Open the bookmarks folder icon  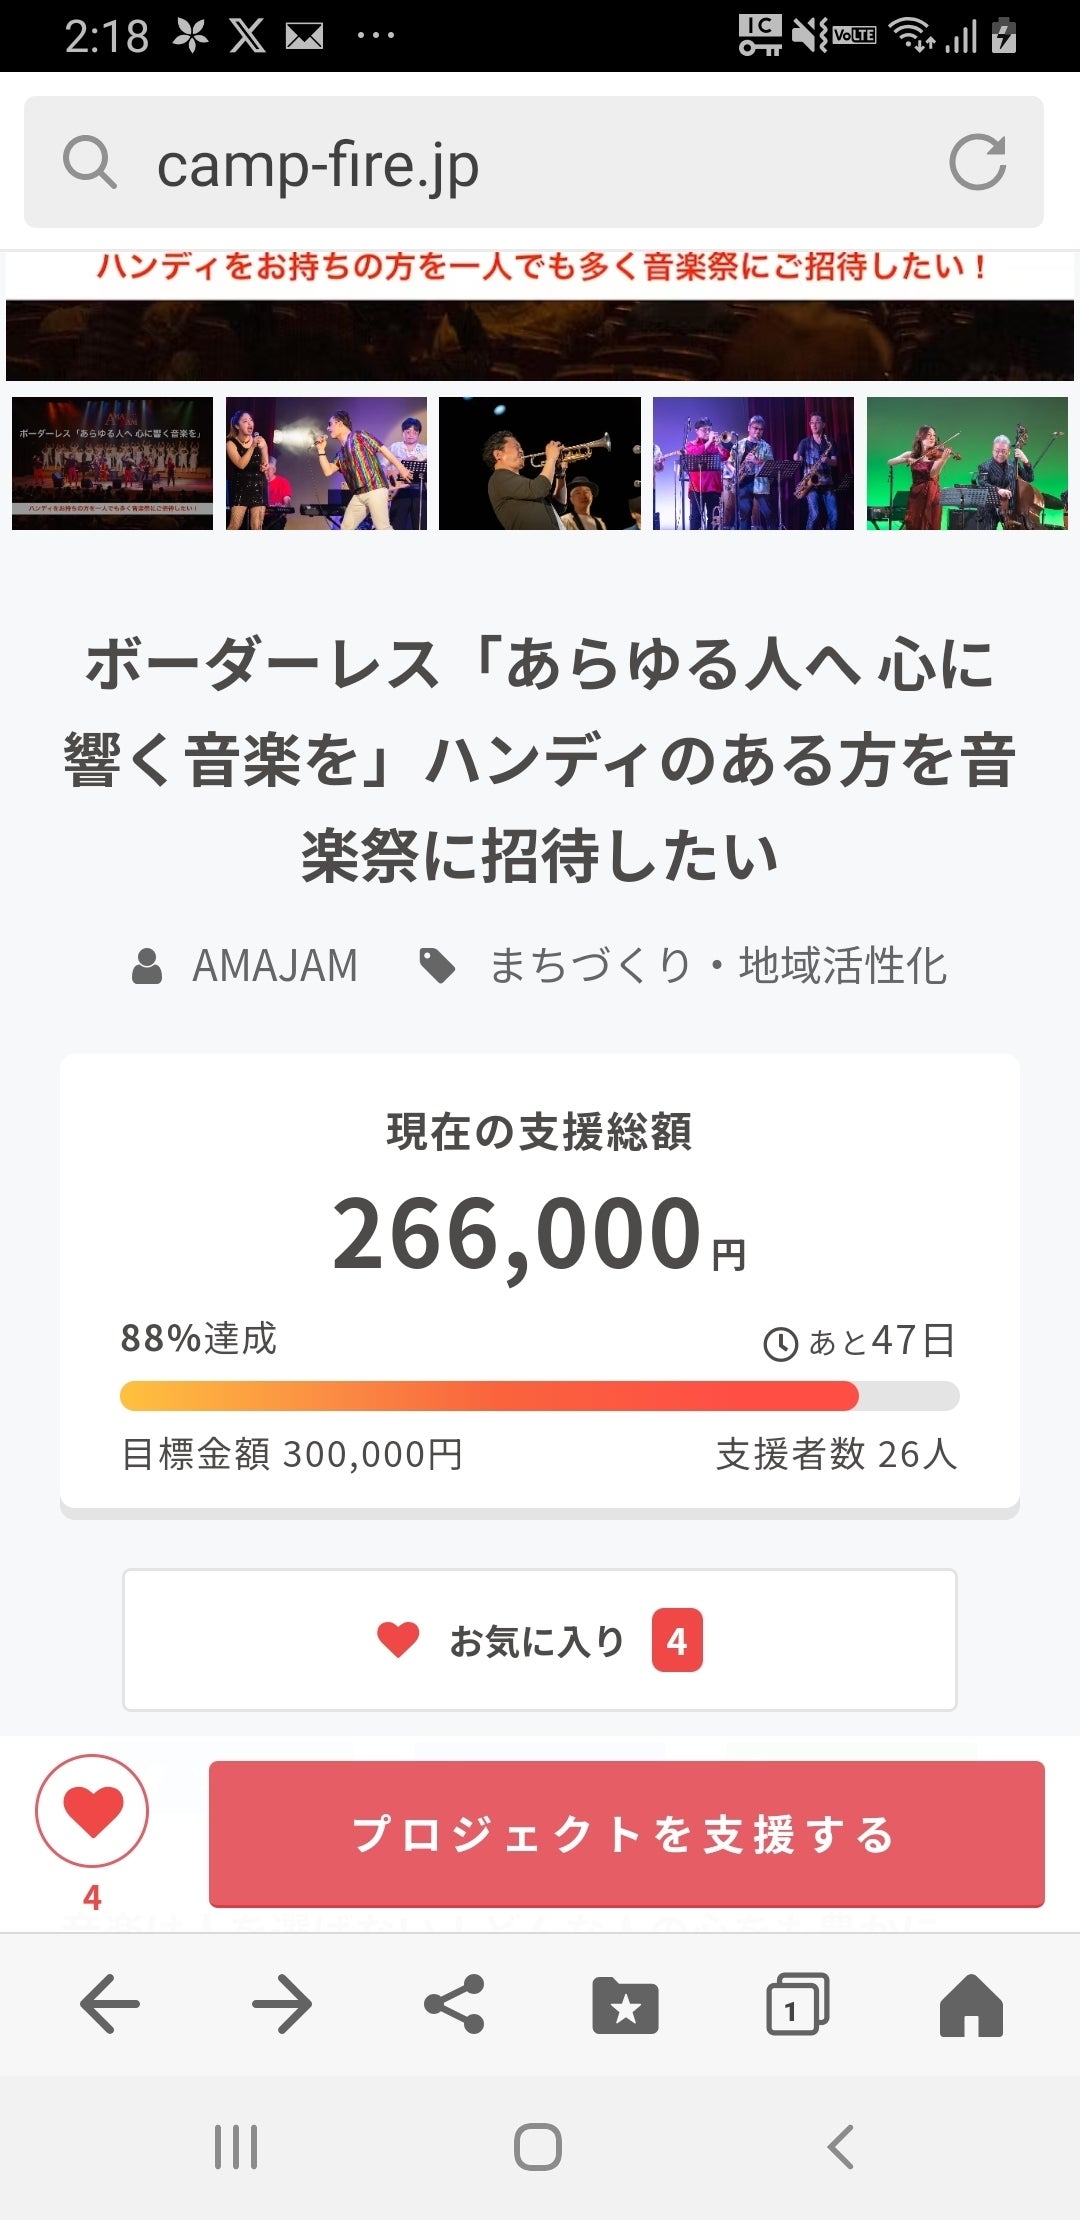(625, 2004)
